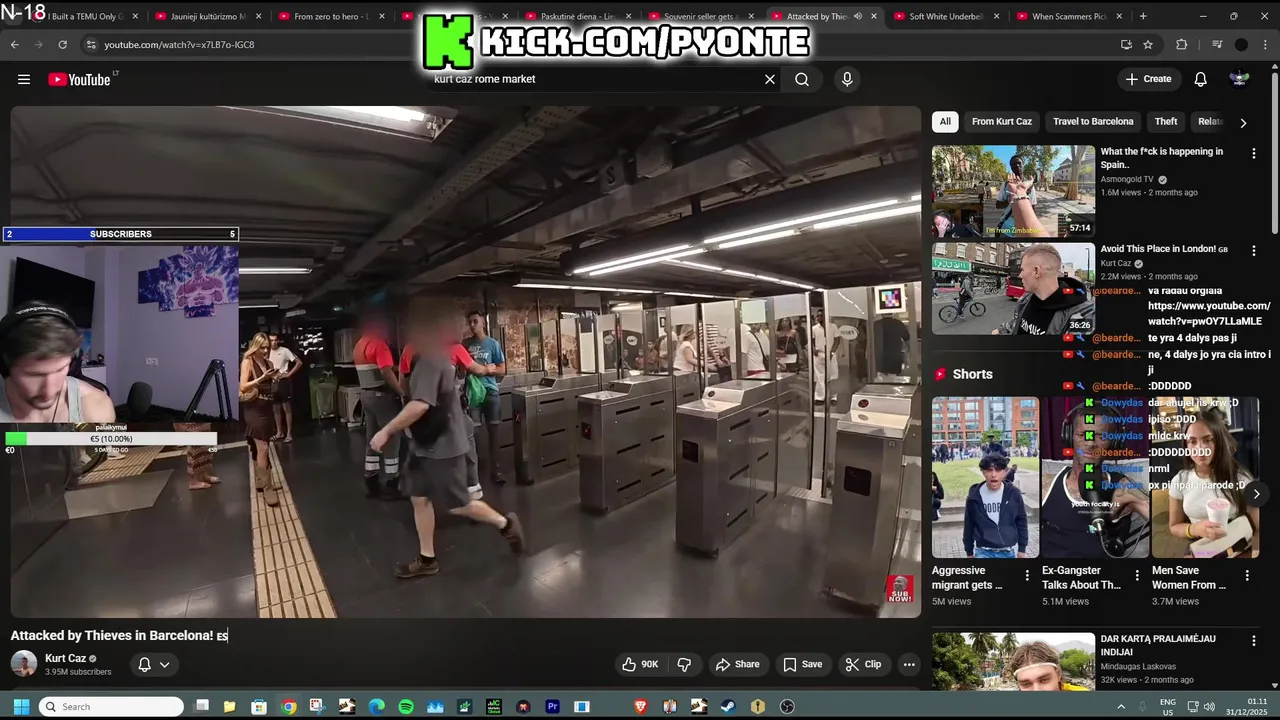
Task: Open Windows Start menu
Action: point(21,706)
